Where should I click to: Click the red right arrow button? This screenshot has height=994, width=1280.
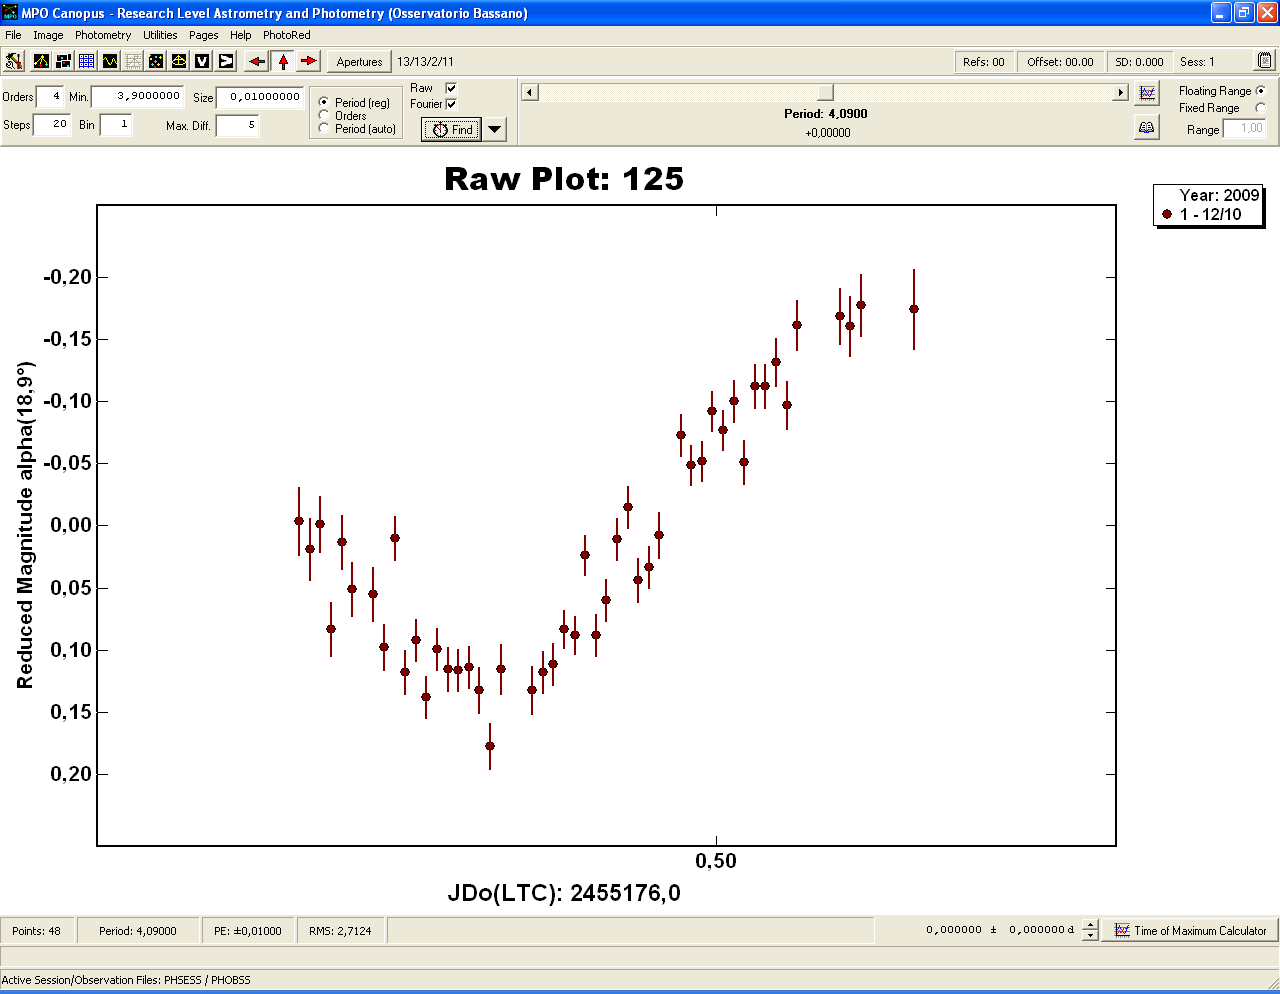pyautogui.click(x=309, y=61)
